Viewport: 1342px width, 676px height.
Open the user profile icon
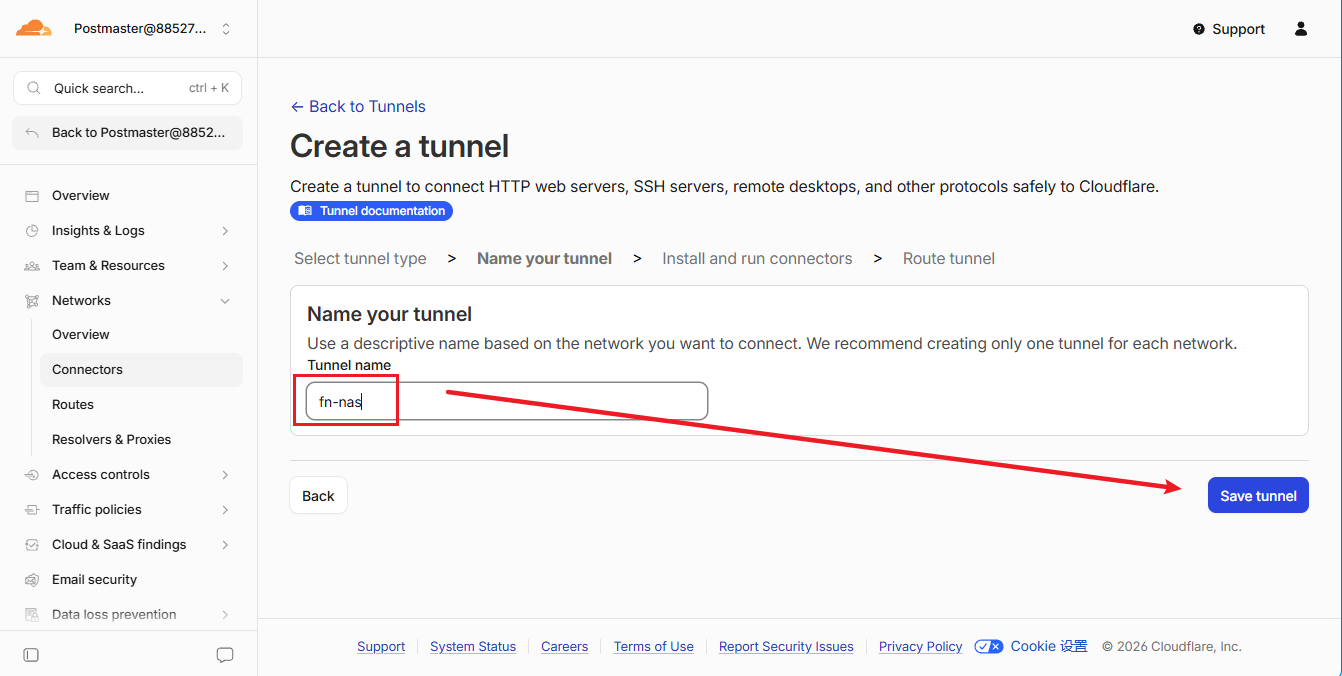coord(1301,29)
